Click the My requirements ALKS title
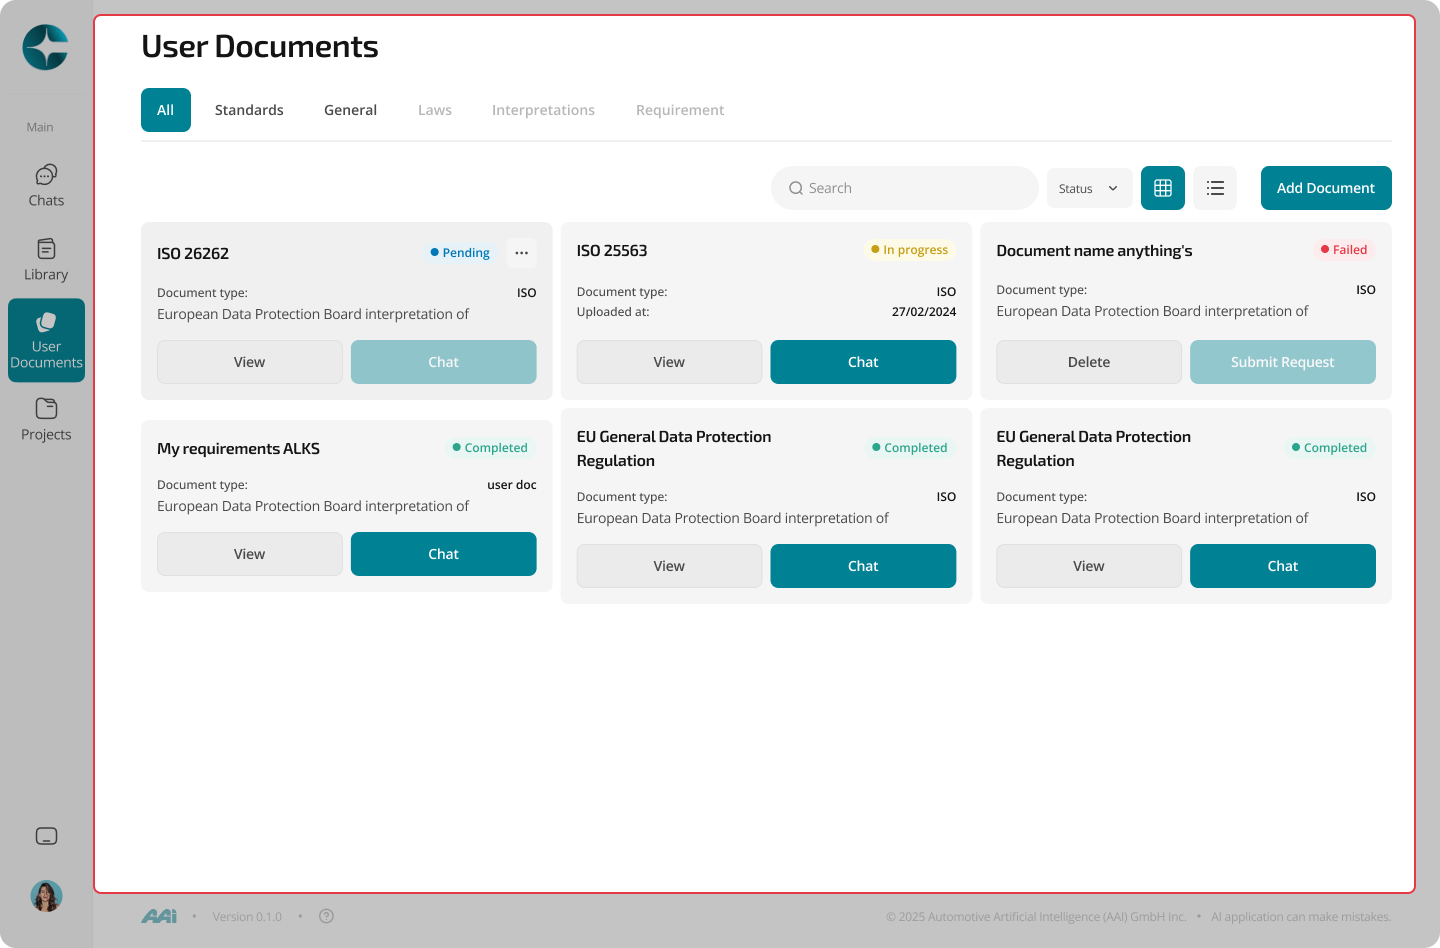The width and height of the screenshot is (1440, 948). pos(238,448)
